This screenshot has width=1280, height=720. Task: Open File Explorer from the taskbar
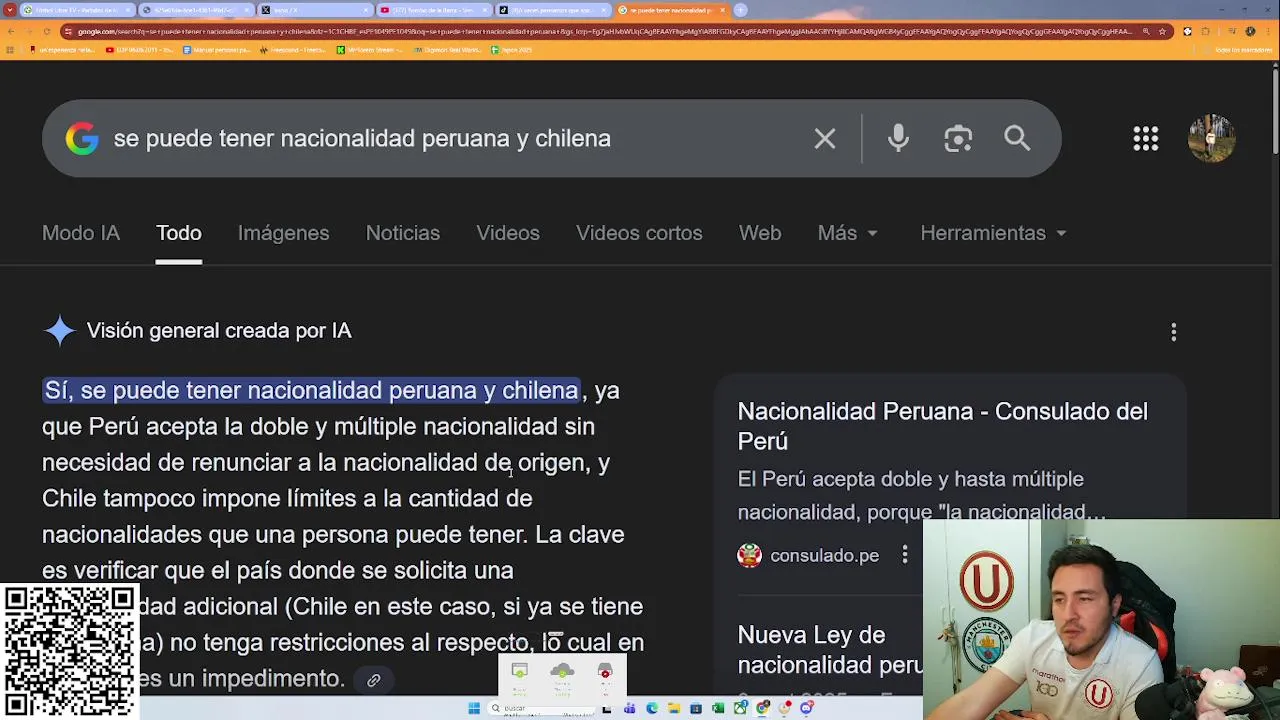click(x=674, y=708)
